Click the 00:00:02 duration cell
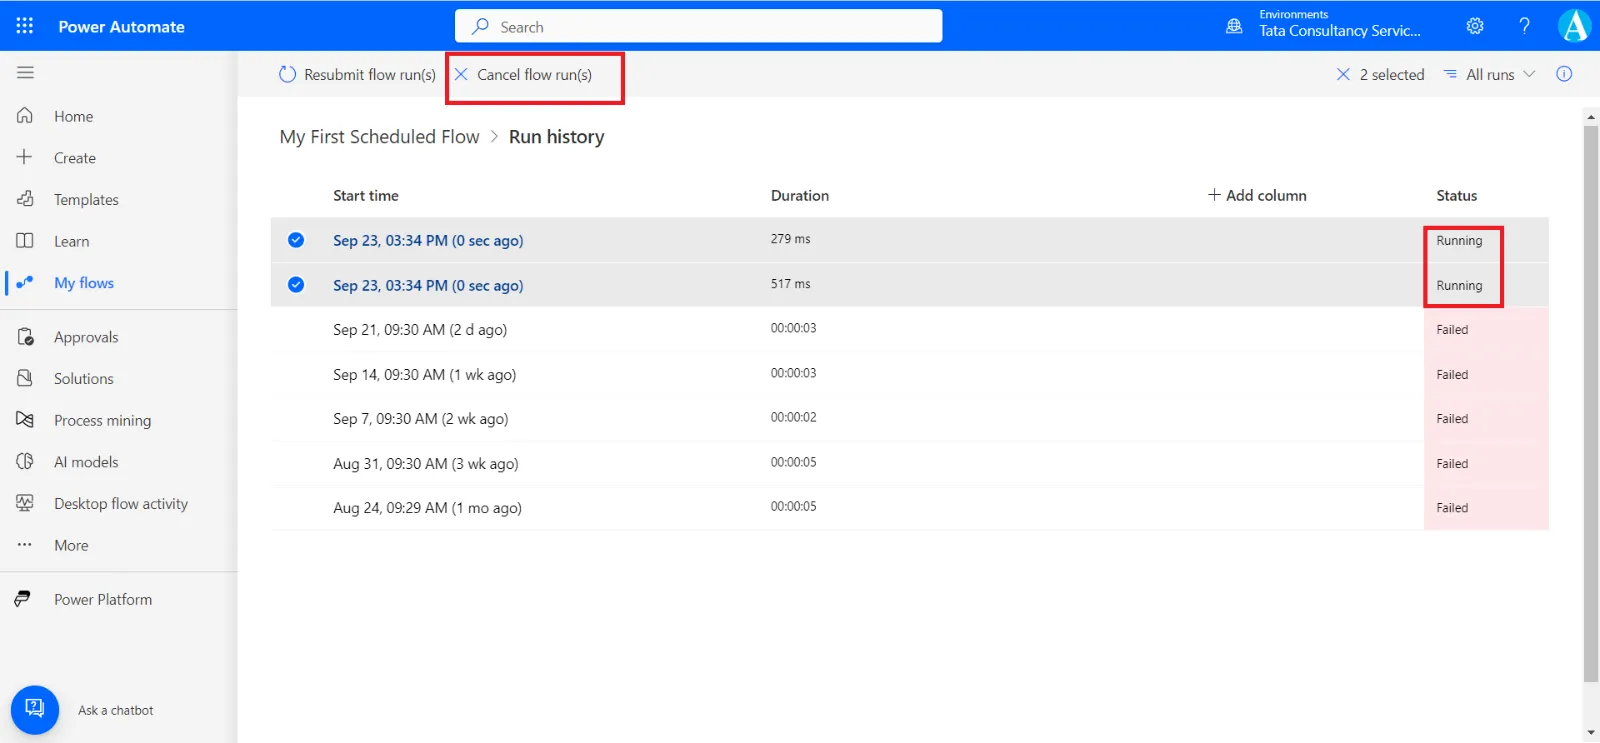Image resolution: width=1600 pixels, height=743 pixels. pos(793,417)
